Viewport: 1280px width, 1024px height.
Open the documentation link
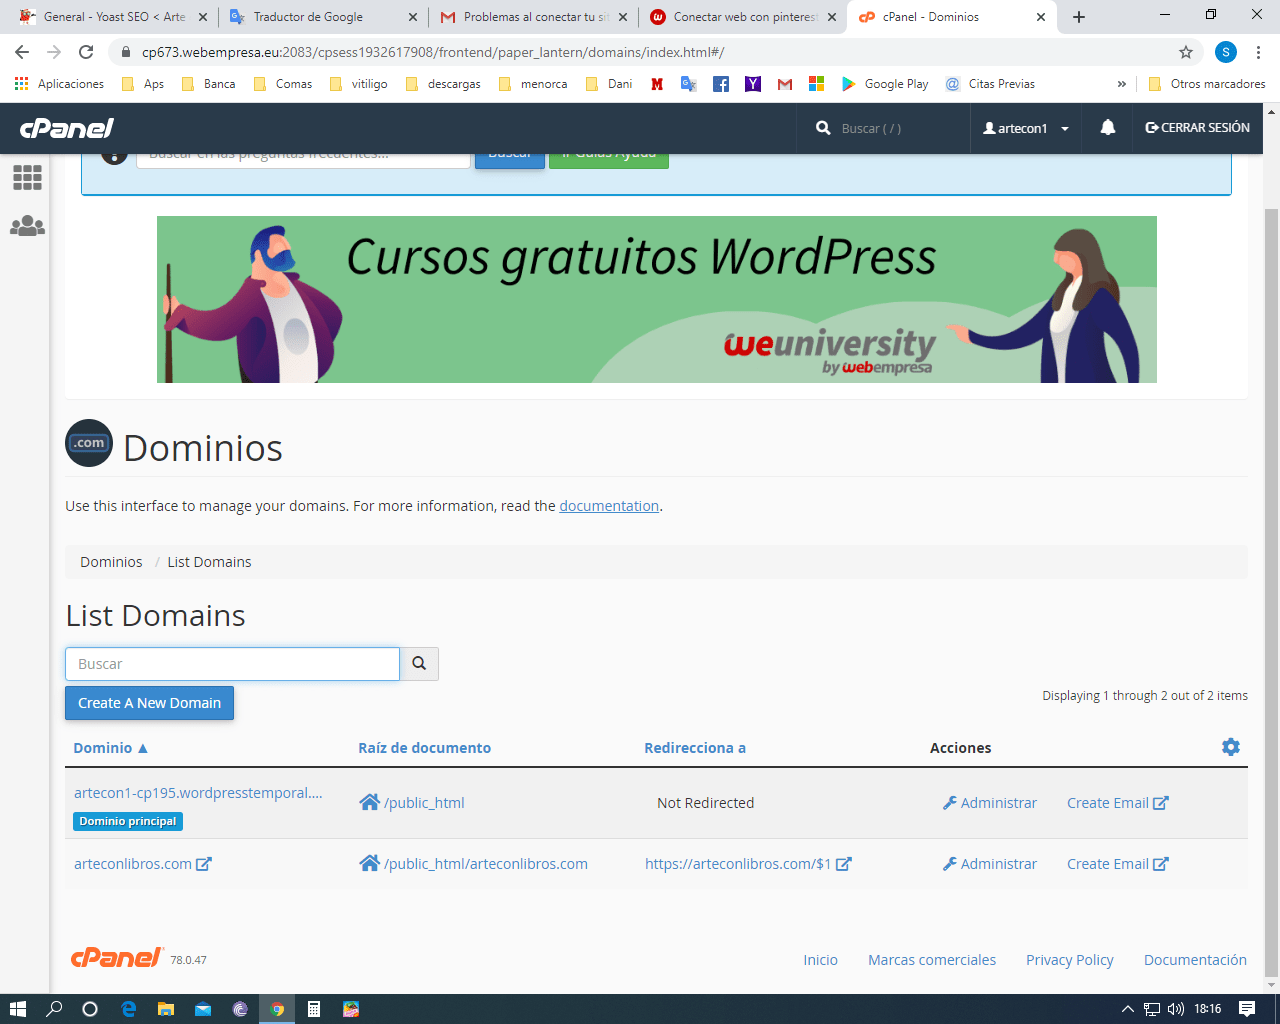click(x=609, y=506)
